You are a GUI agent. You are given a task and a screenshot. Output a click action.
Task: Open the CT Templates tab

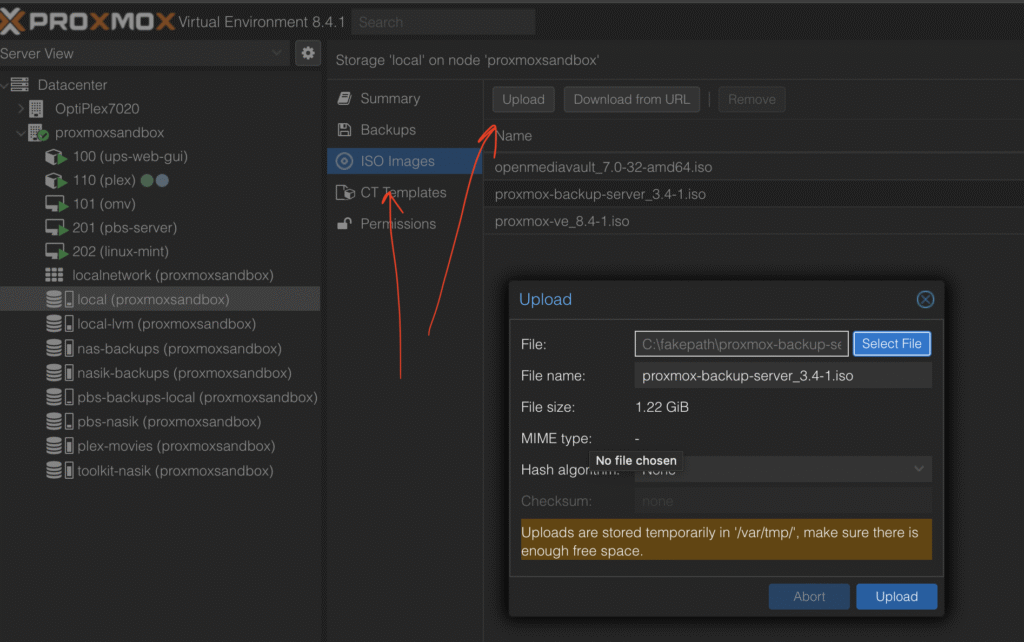(403, 193)
